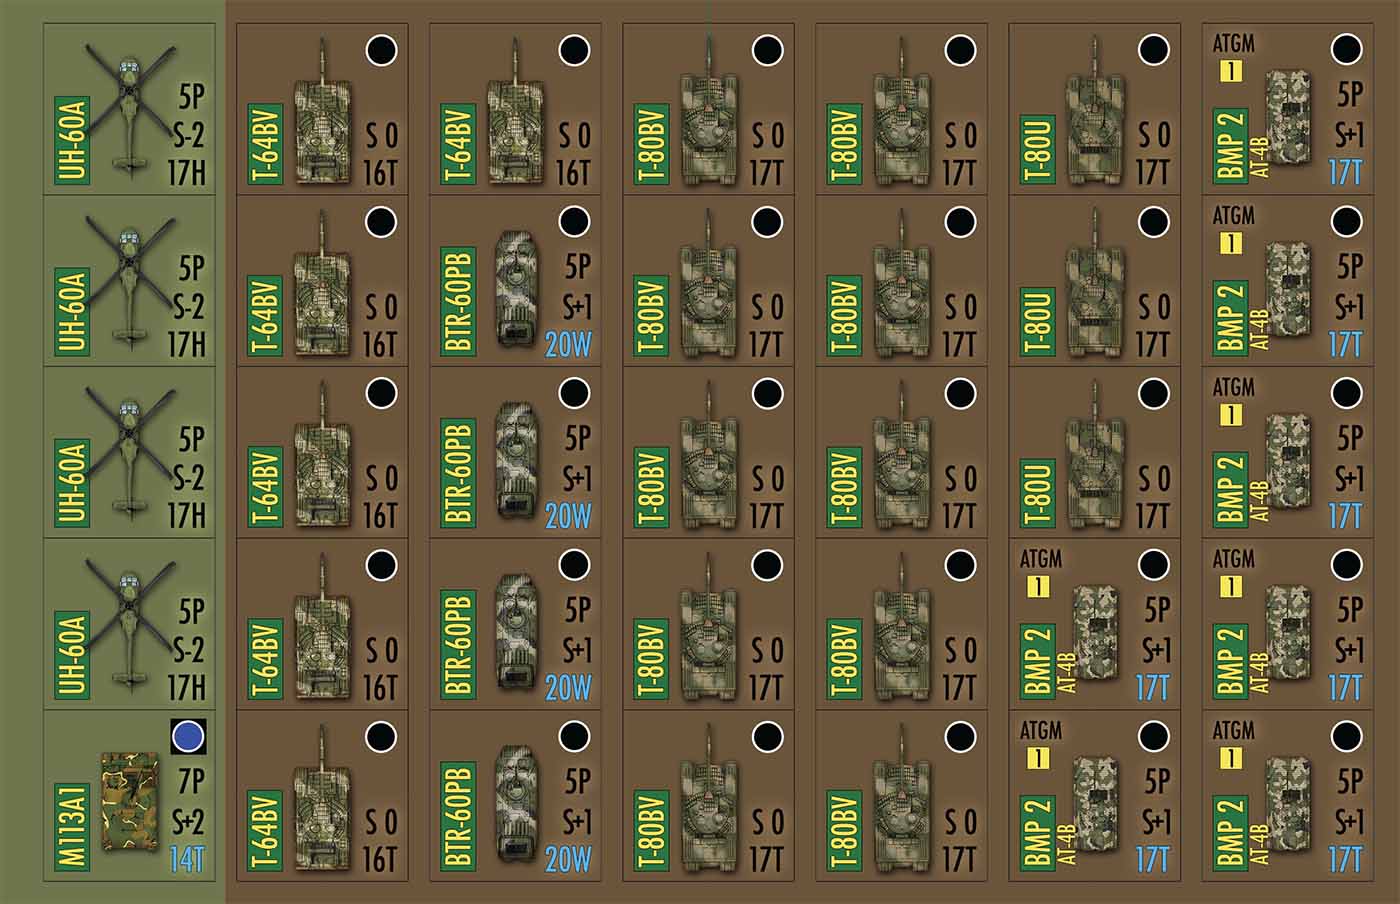The image size is (1400, 904).
Task: Toggle the black circle on the bottom BTR-60PB counter
Action: pyautogui.click(x=574, y=737)
